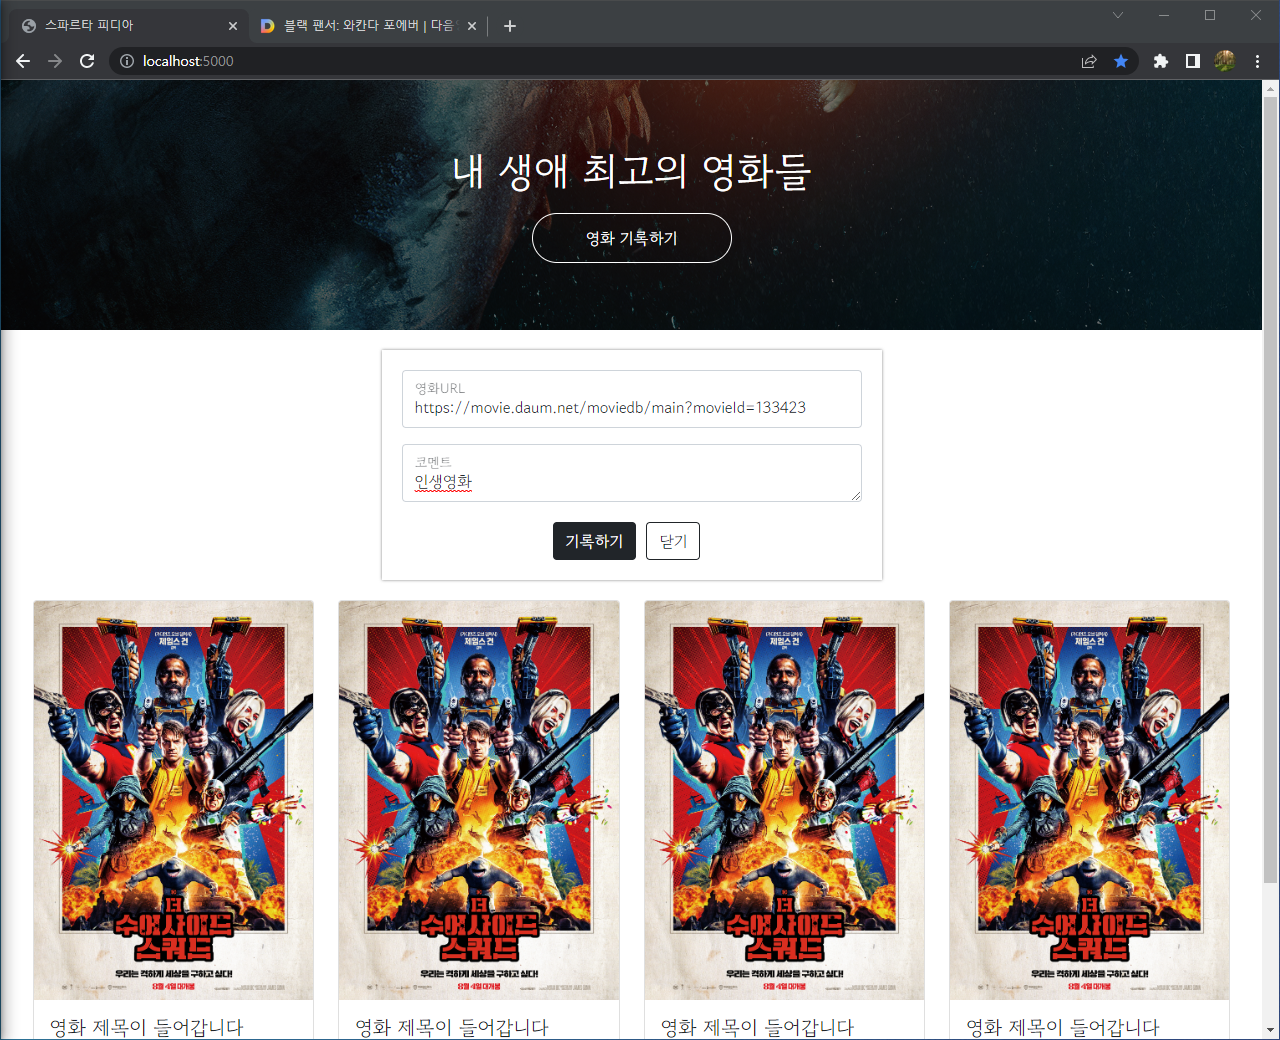This screenshot has height=1040, width=1280.
Task: View site information icon in the address bar
Action: click(x=127, y=61)
